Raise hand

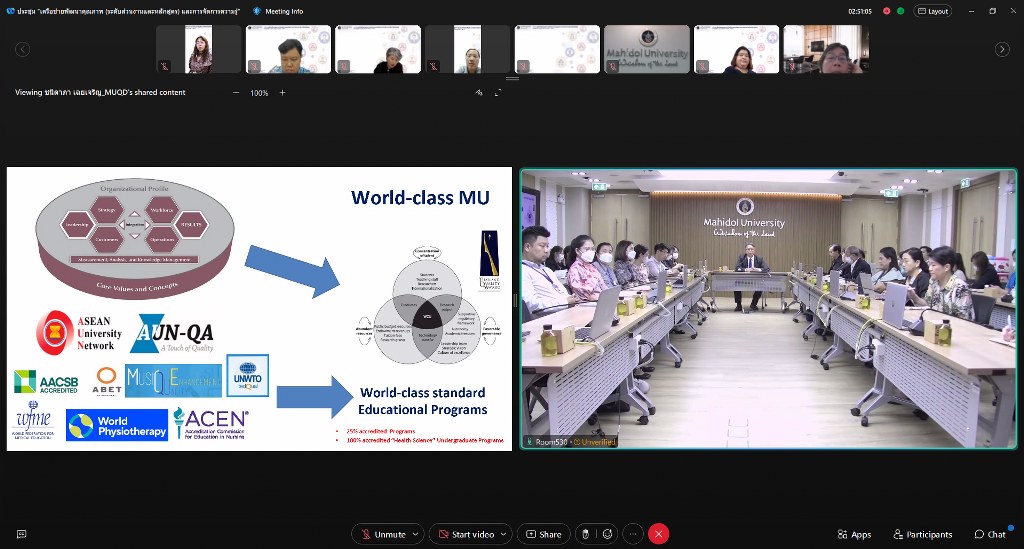(x=585, y=534)
